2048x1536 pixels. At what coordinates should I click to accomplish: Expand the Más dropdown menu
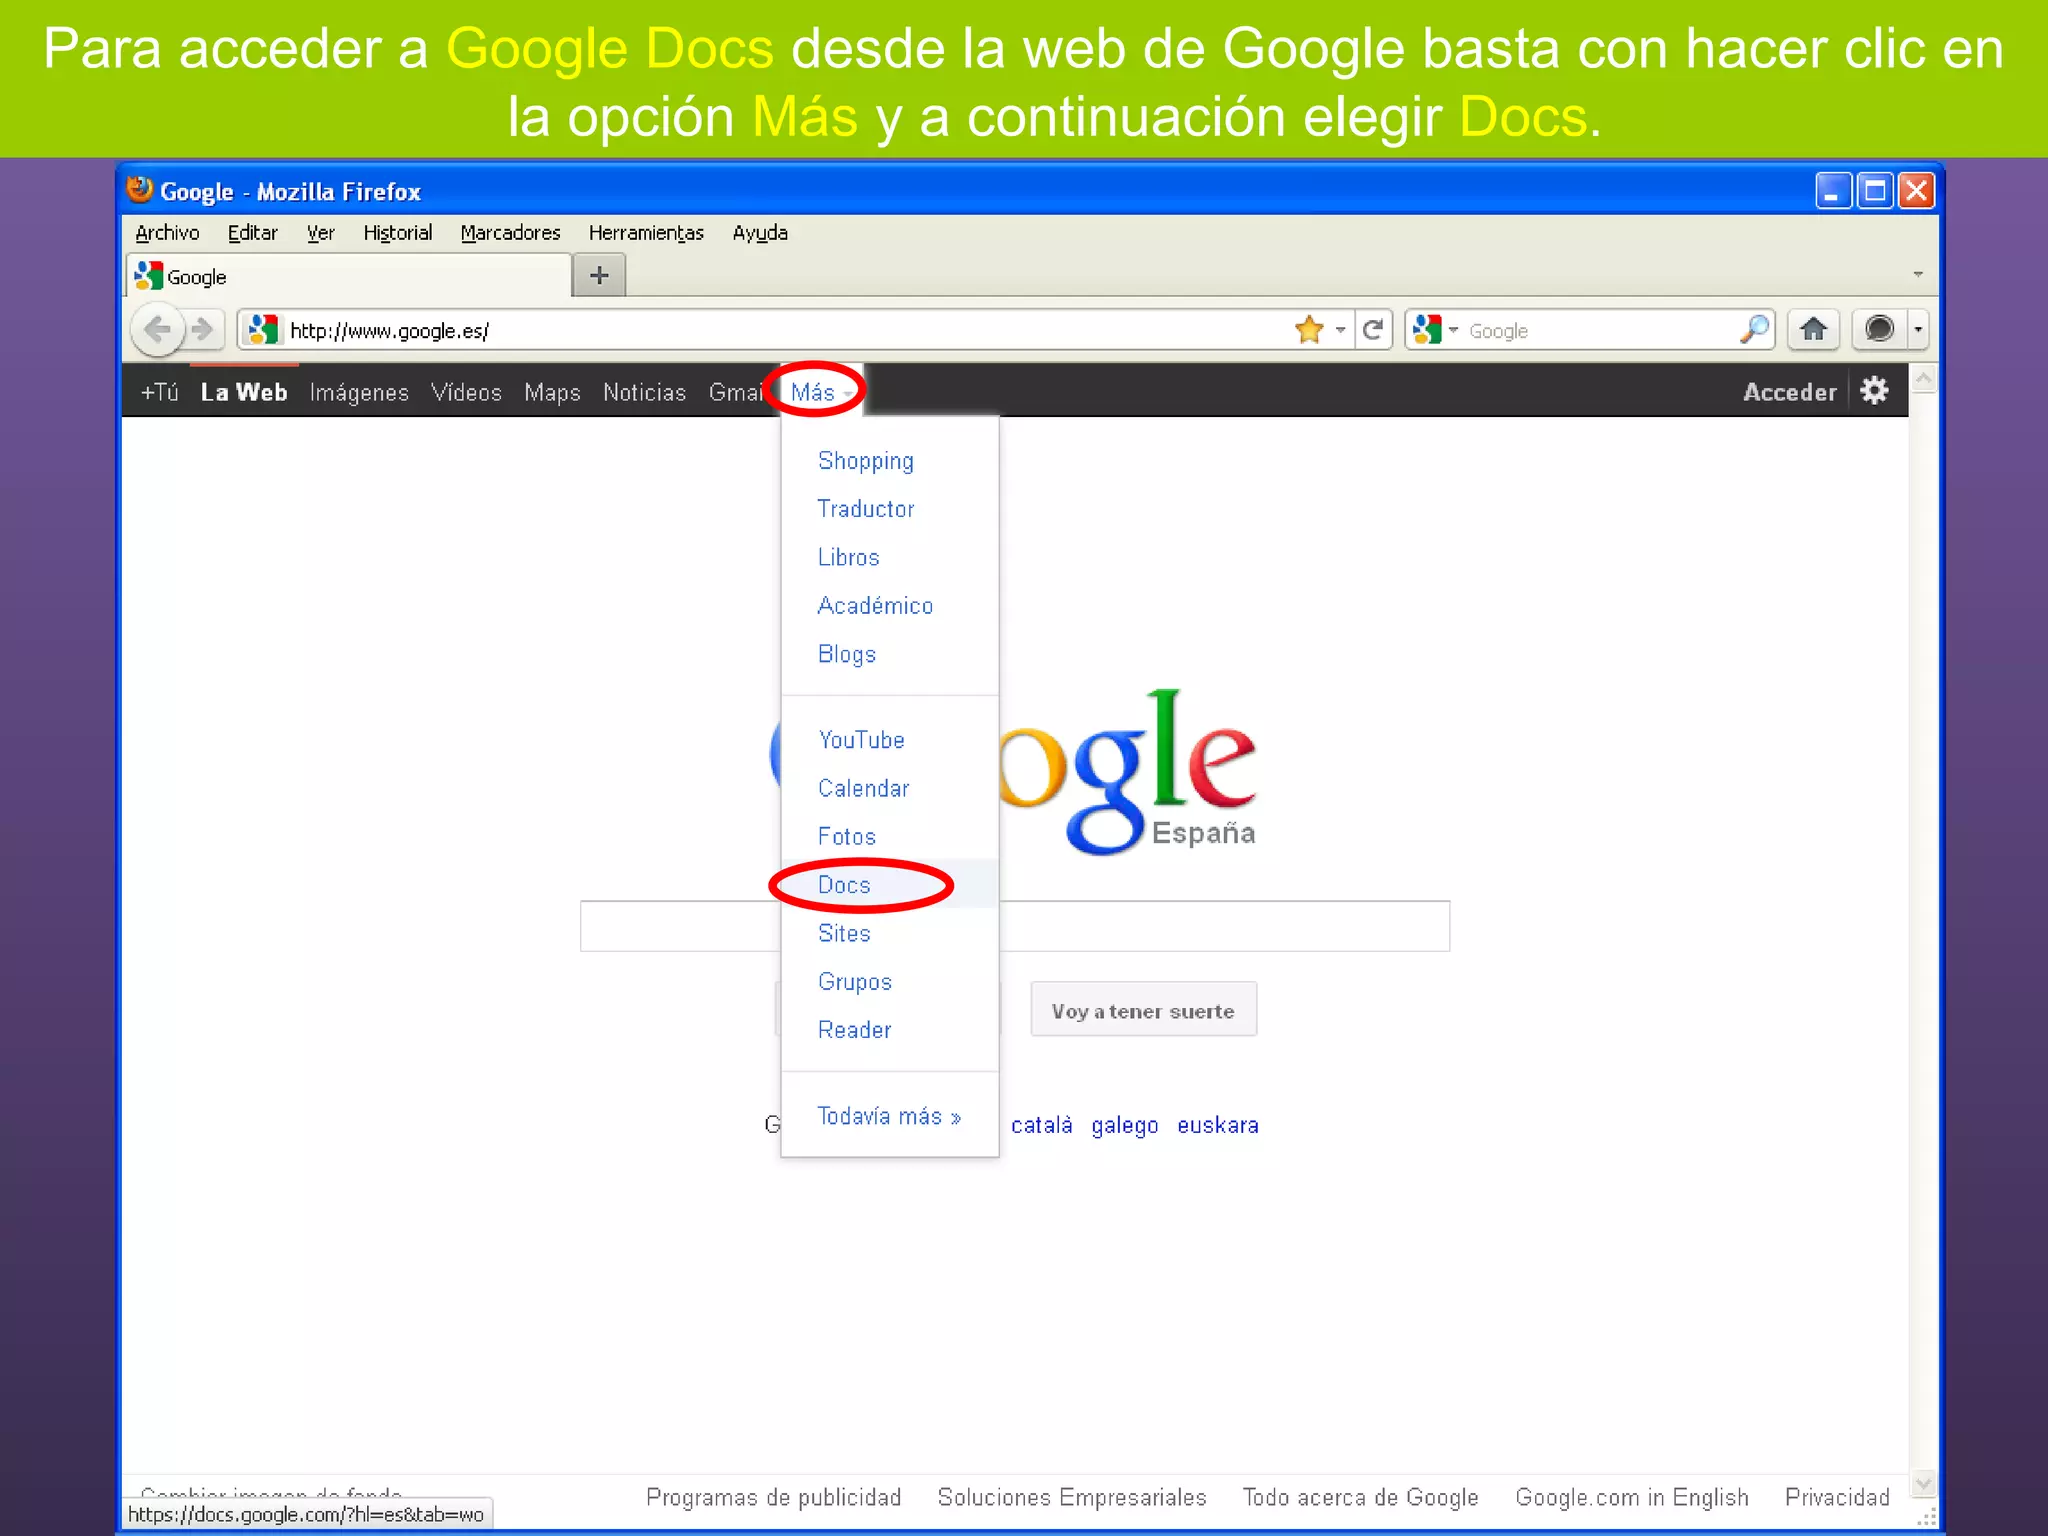click(815, 392)
